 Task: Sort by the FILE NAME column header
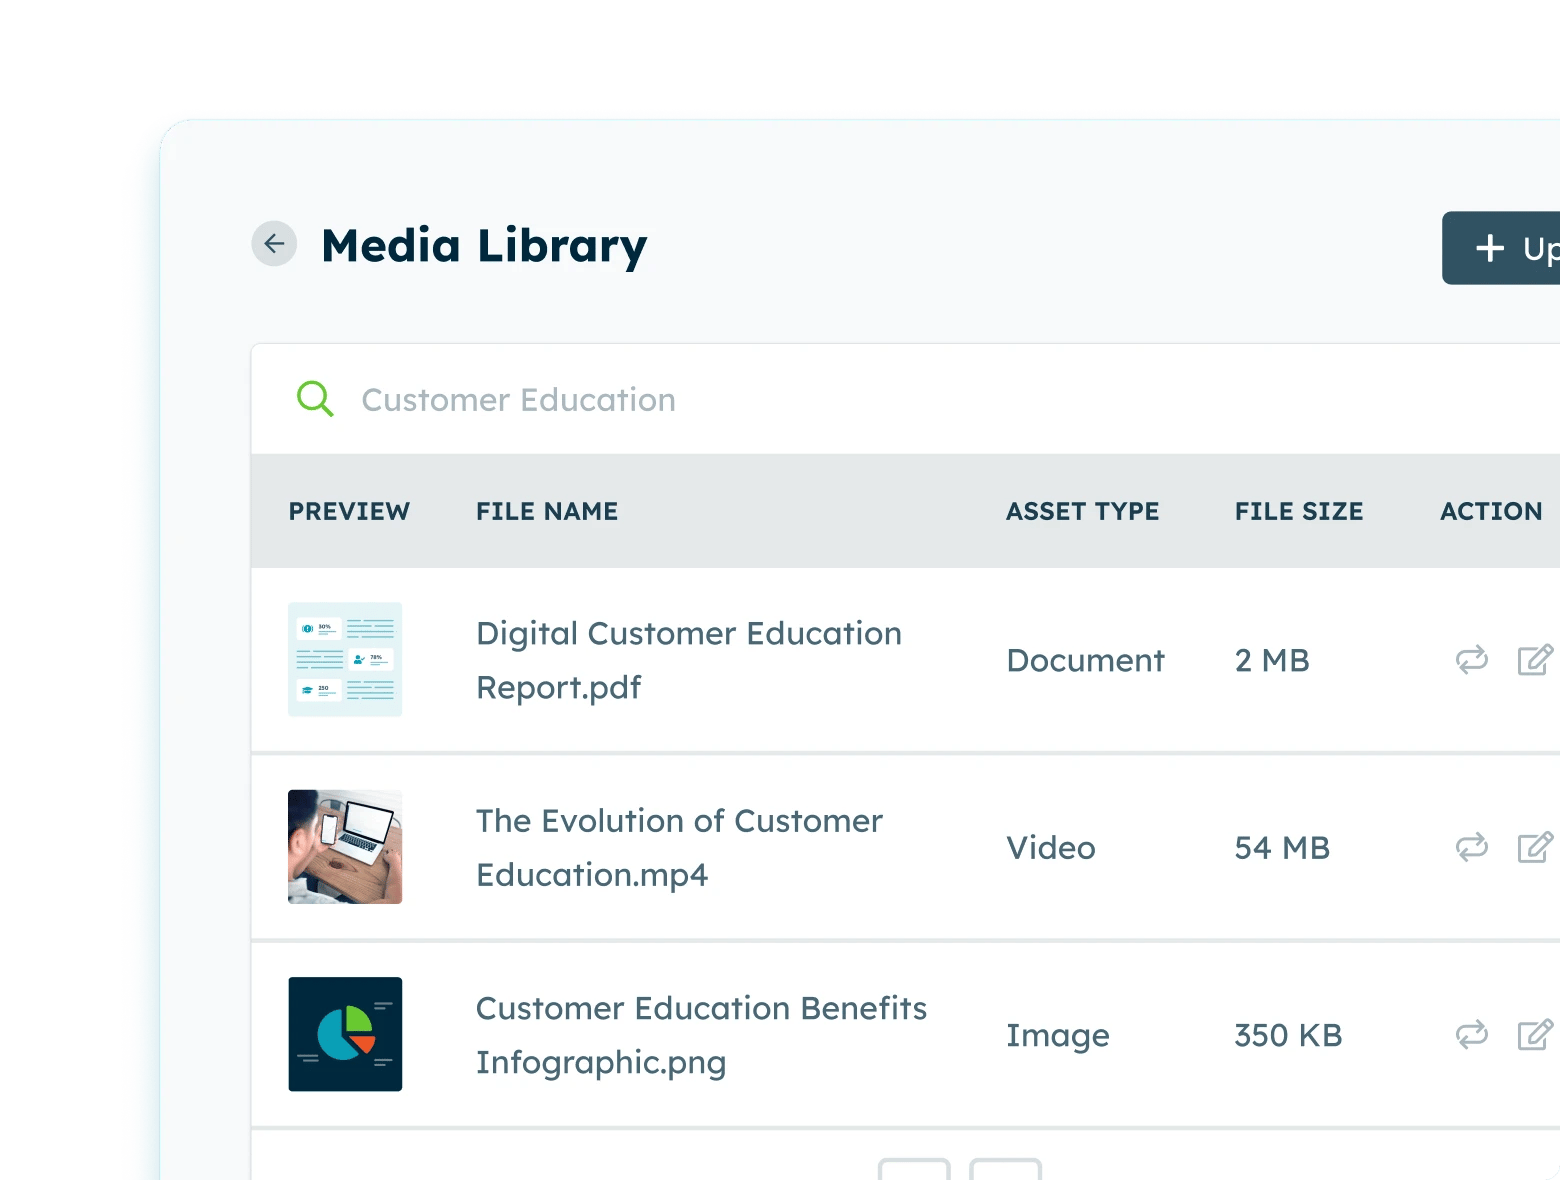click(546, 511)
